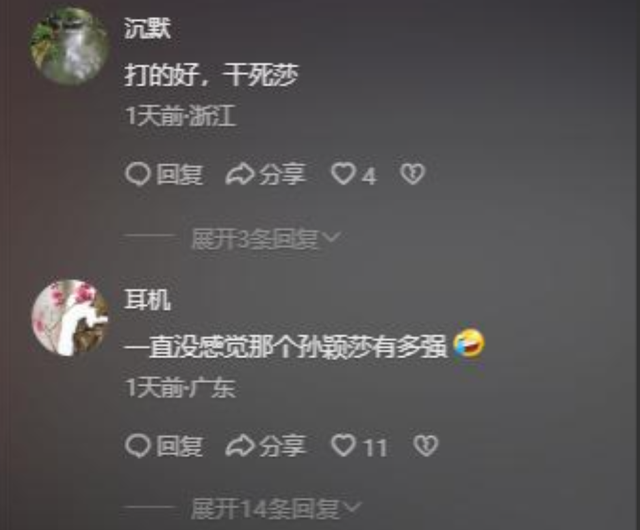Expand 14 replies under 耳机's comment
This screenshot has height=530, width=640.
276,509
